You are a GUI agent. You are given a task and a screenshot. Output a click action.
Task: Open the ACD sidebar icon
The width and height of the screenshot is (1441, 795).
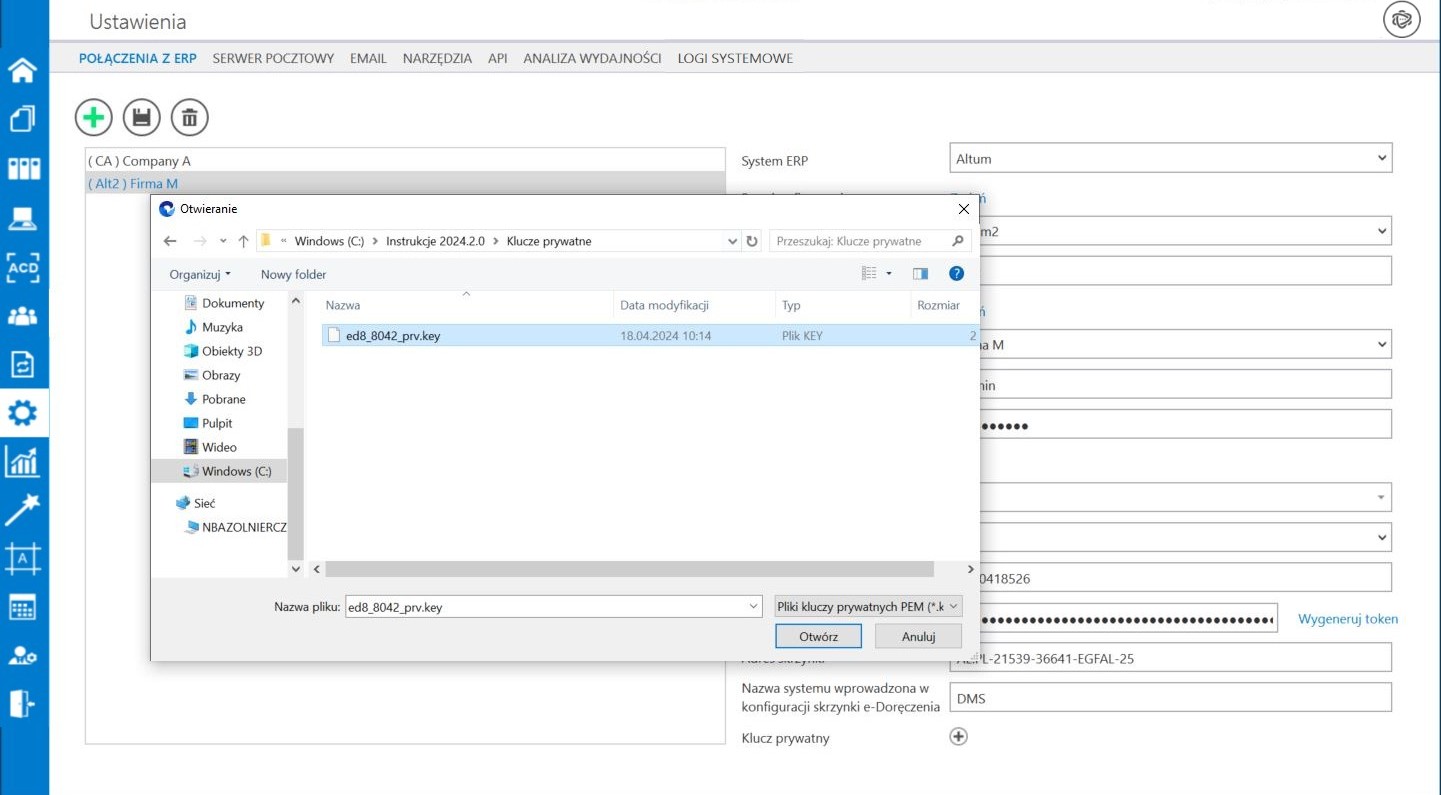[23, 267]
